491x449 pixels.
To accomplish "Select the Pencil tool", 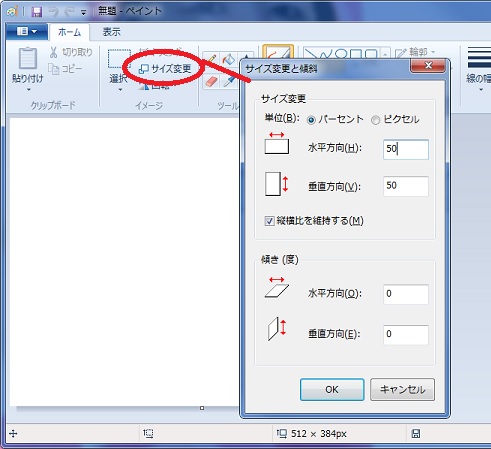I will pyautogui.click(x=211, y=59).
